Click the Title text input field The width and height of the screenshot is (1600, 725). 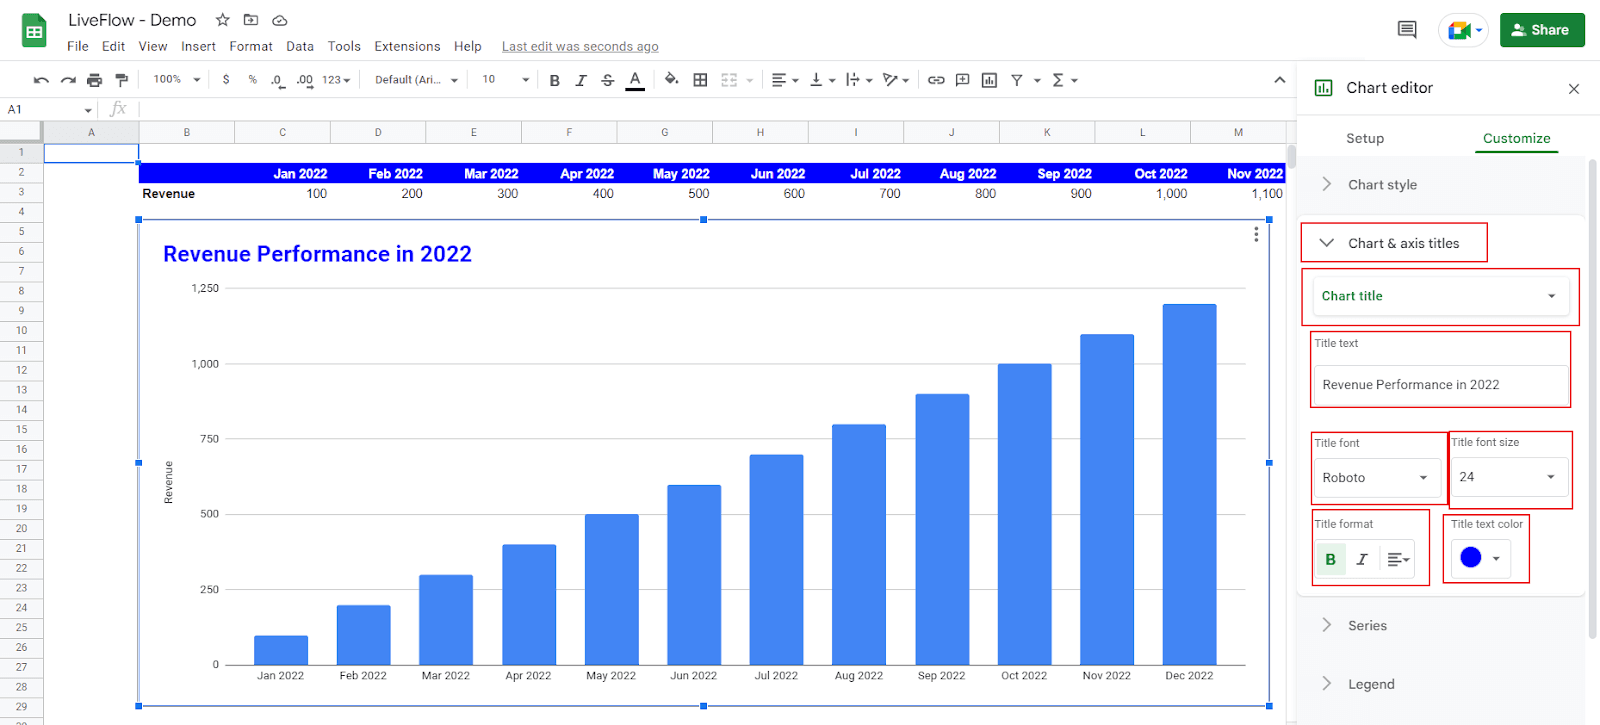point(1440,385)
